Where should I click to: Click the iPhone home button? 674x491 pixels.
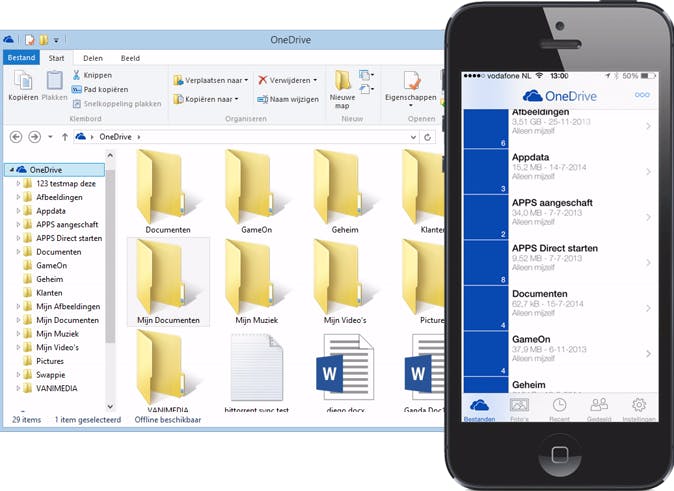[560, 456]
